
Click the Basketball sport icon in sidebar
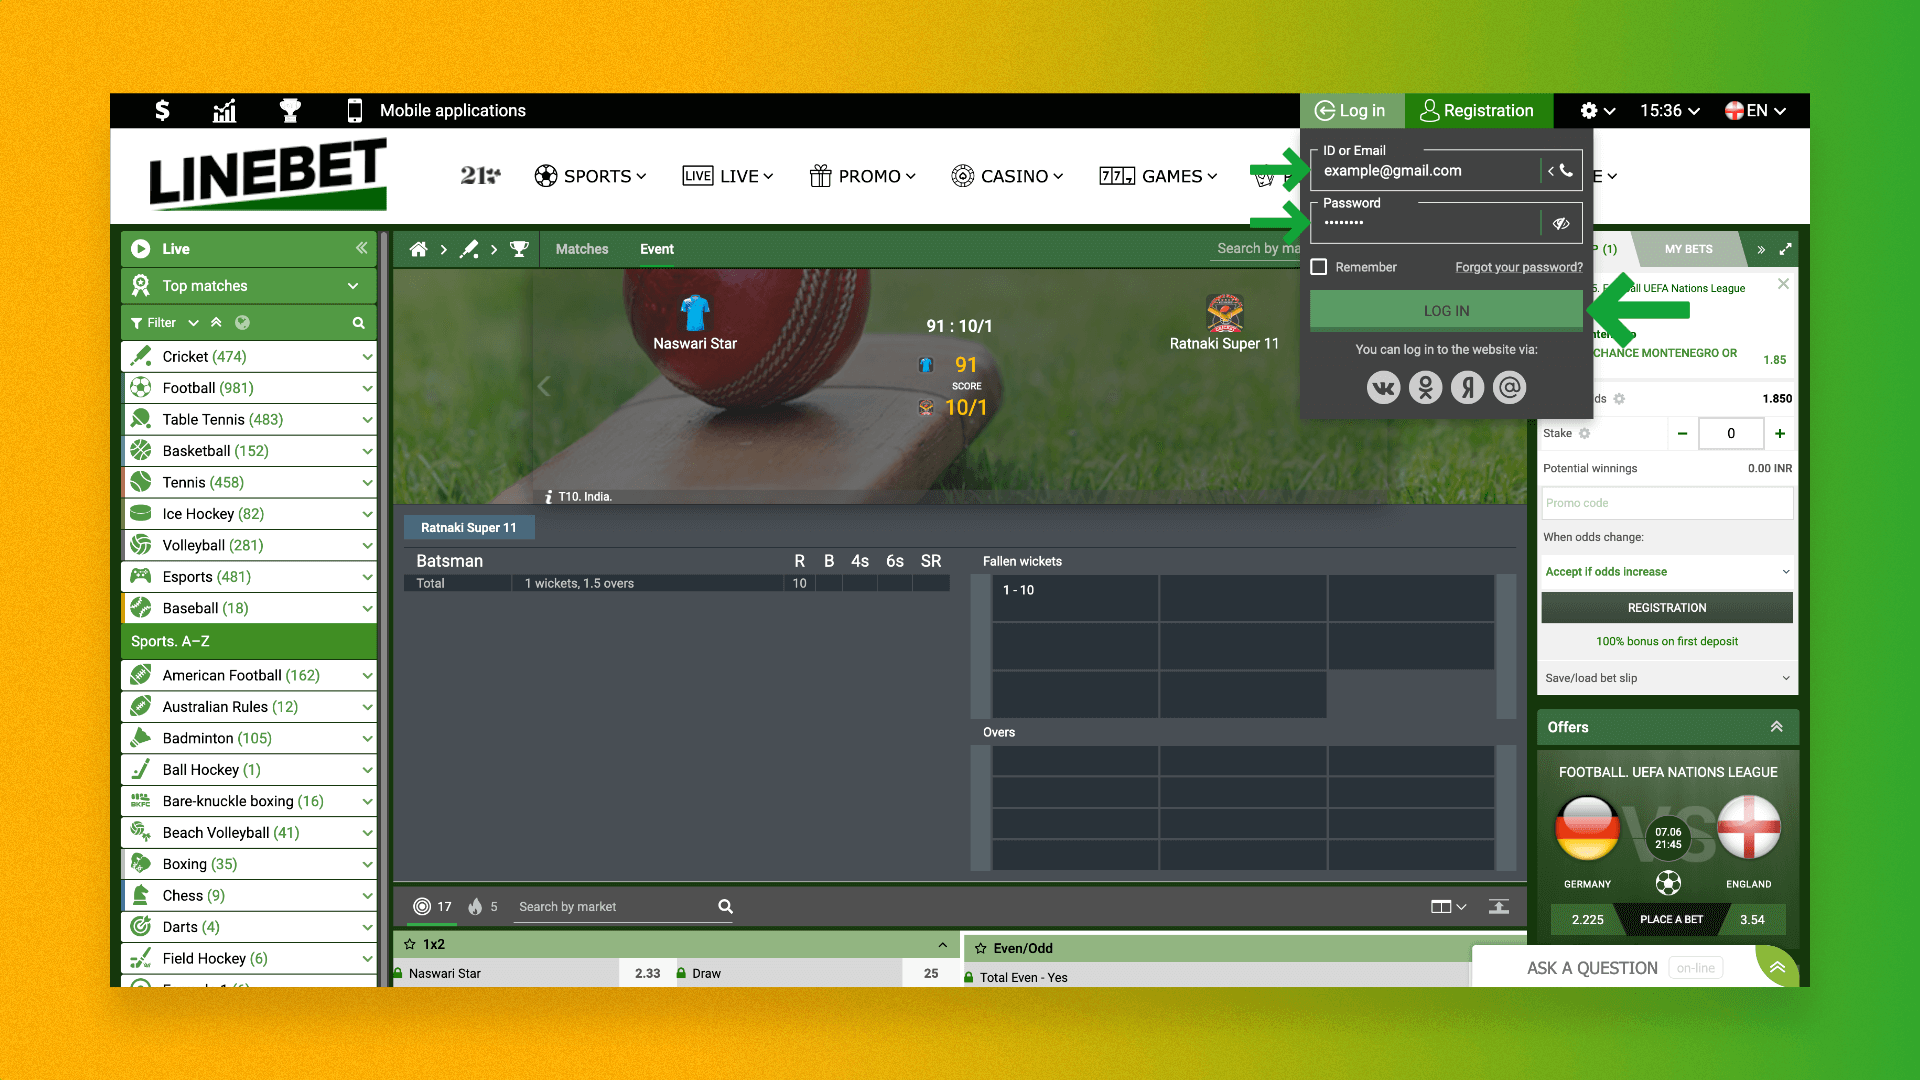pyautogui.click(x=142, y=450)
